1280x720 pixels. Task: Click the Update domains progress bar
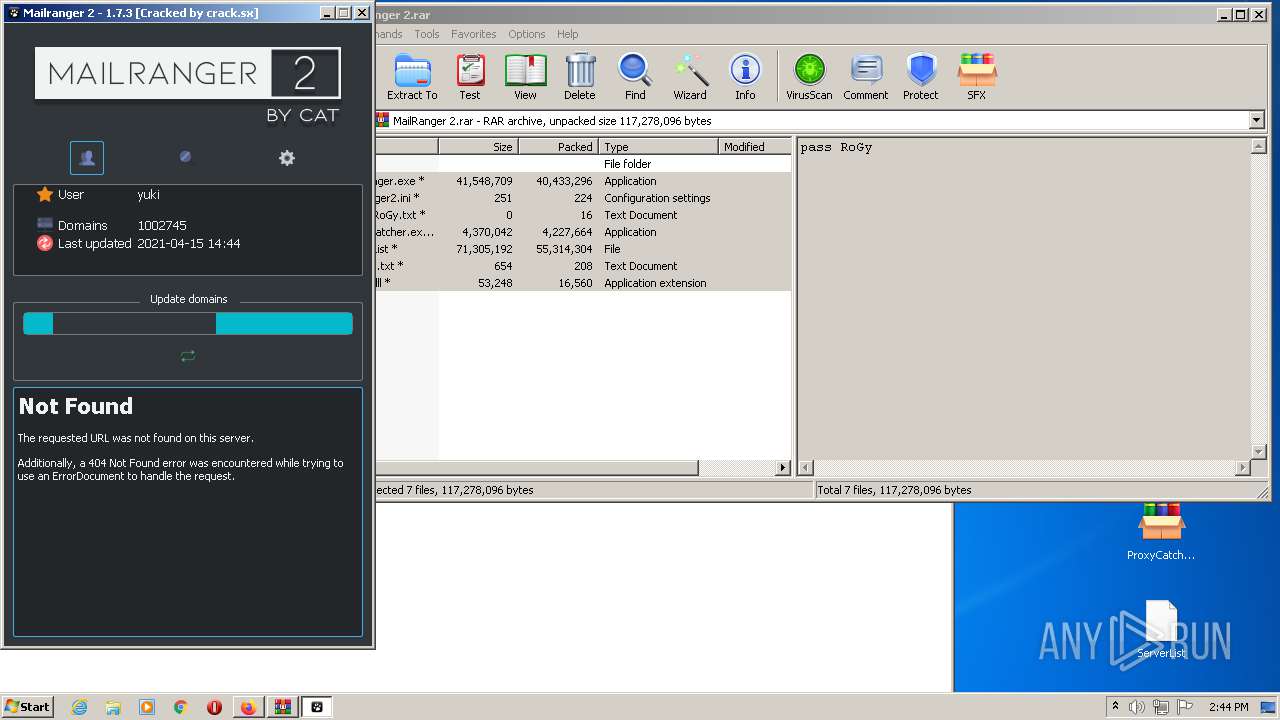tap(188, 323)
